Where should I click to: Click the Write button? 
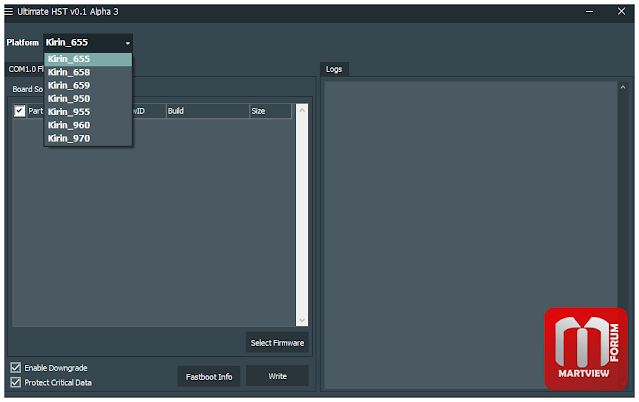pyautogui.click(x=277, y=376)
